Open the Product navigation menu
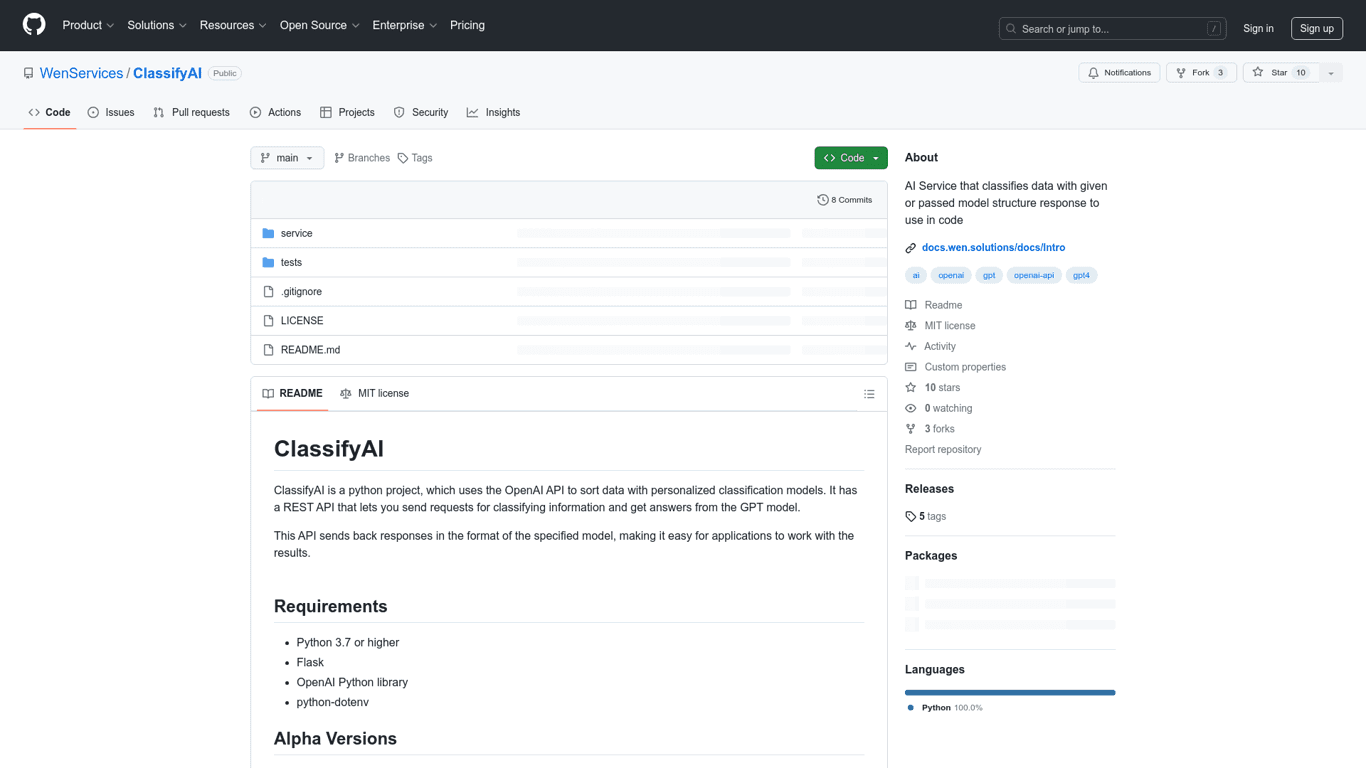The image size is (1366, 768). (x=88, y=25)
